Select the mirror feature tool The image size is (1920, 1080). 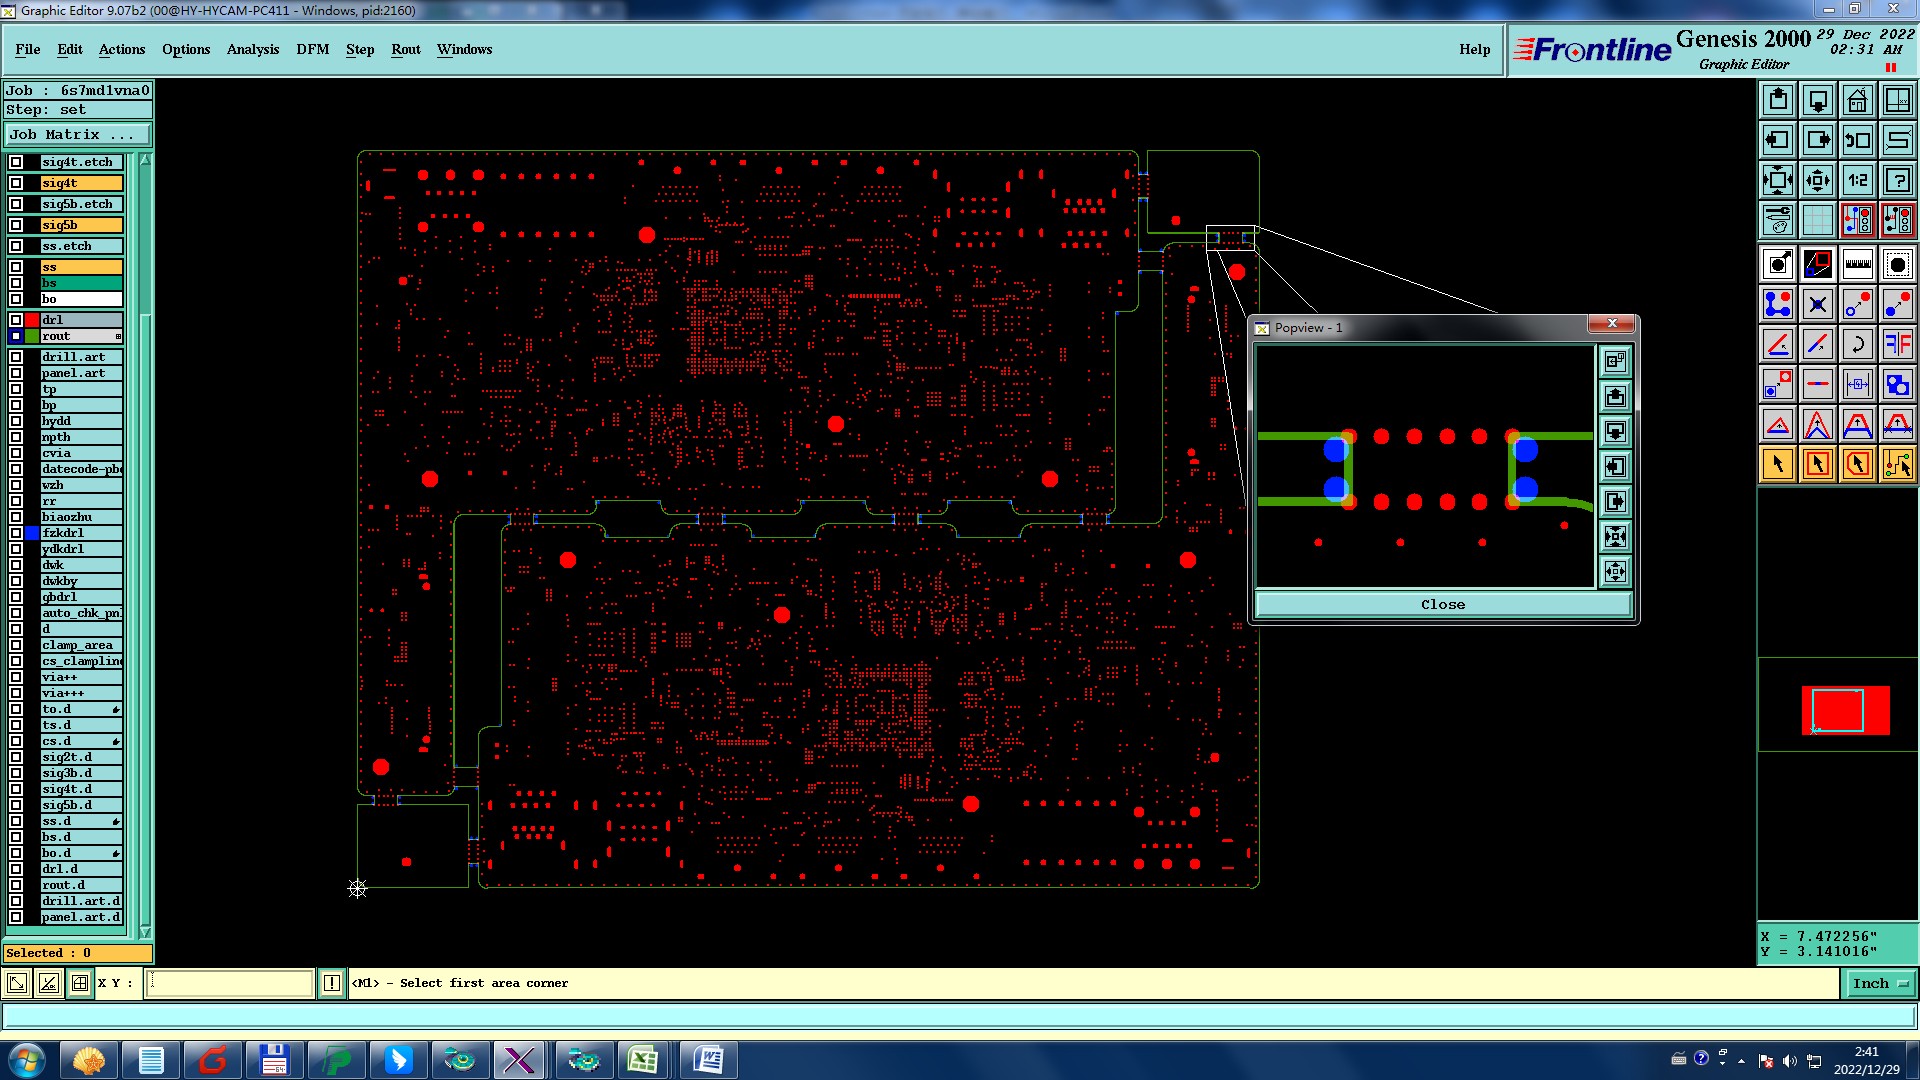[x=1897, y=345]
